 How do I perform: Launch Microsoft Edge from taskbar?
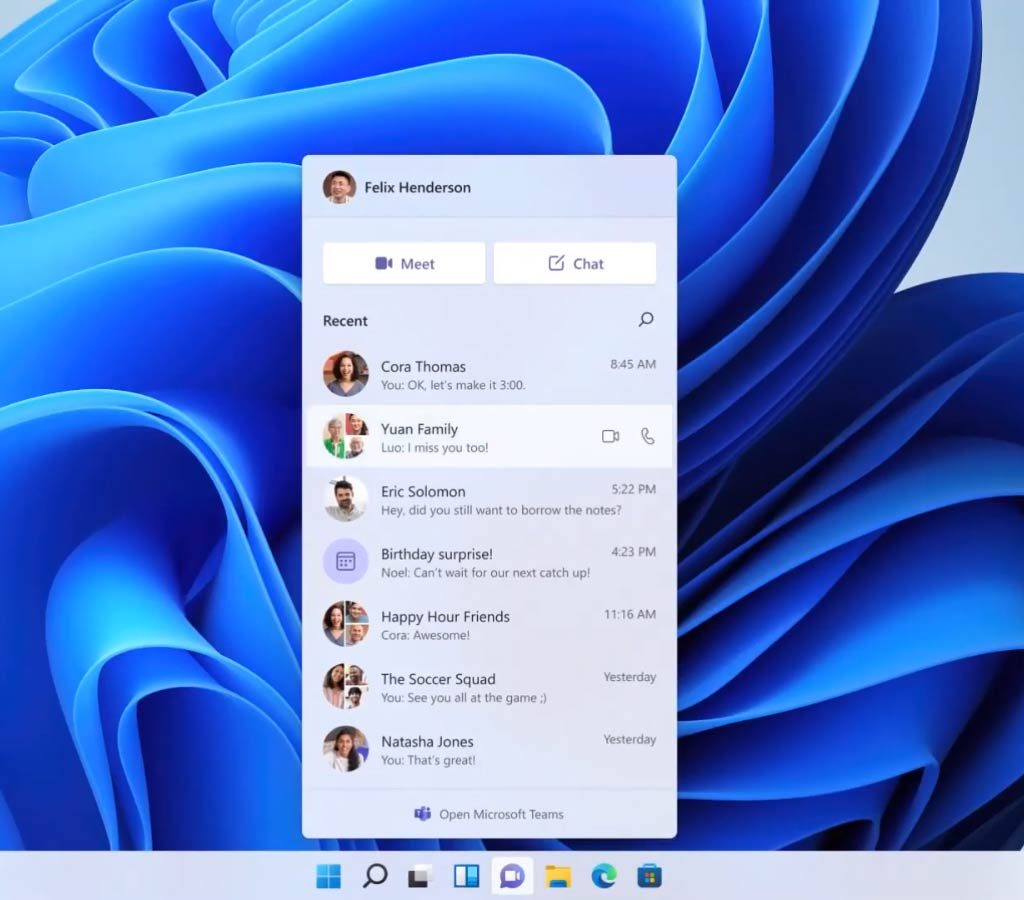click(x=604, y=876)
